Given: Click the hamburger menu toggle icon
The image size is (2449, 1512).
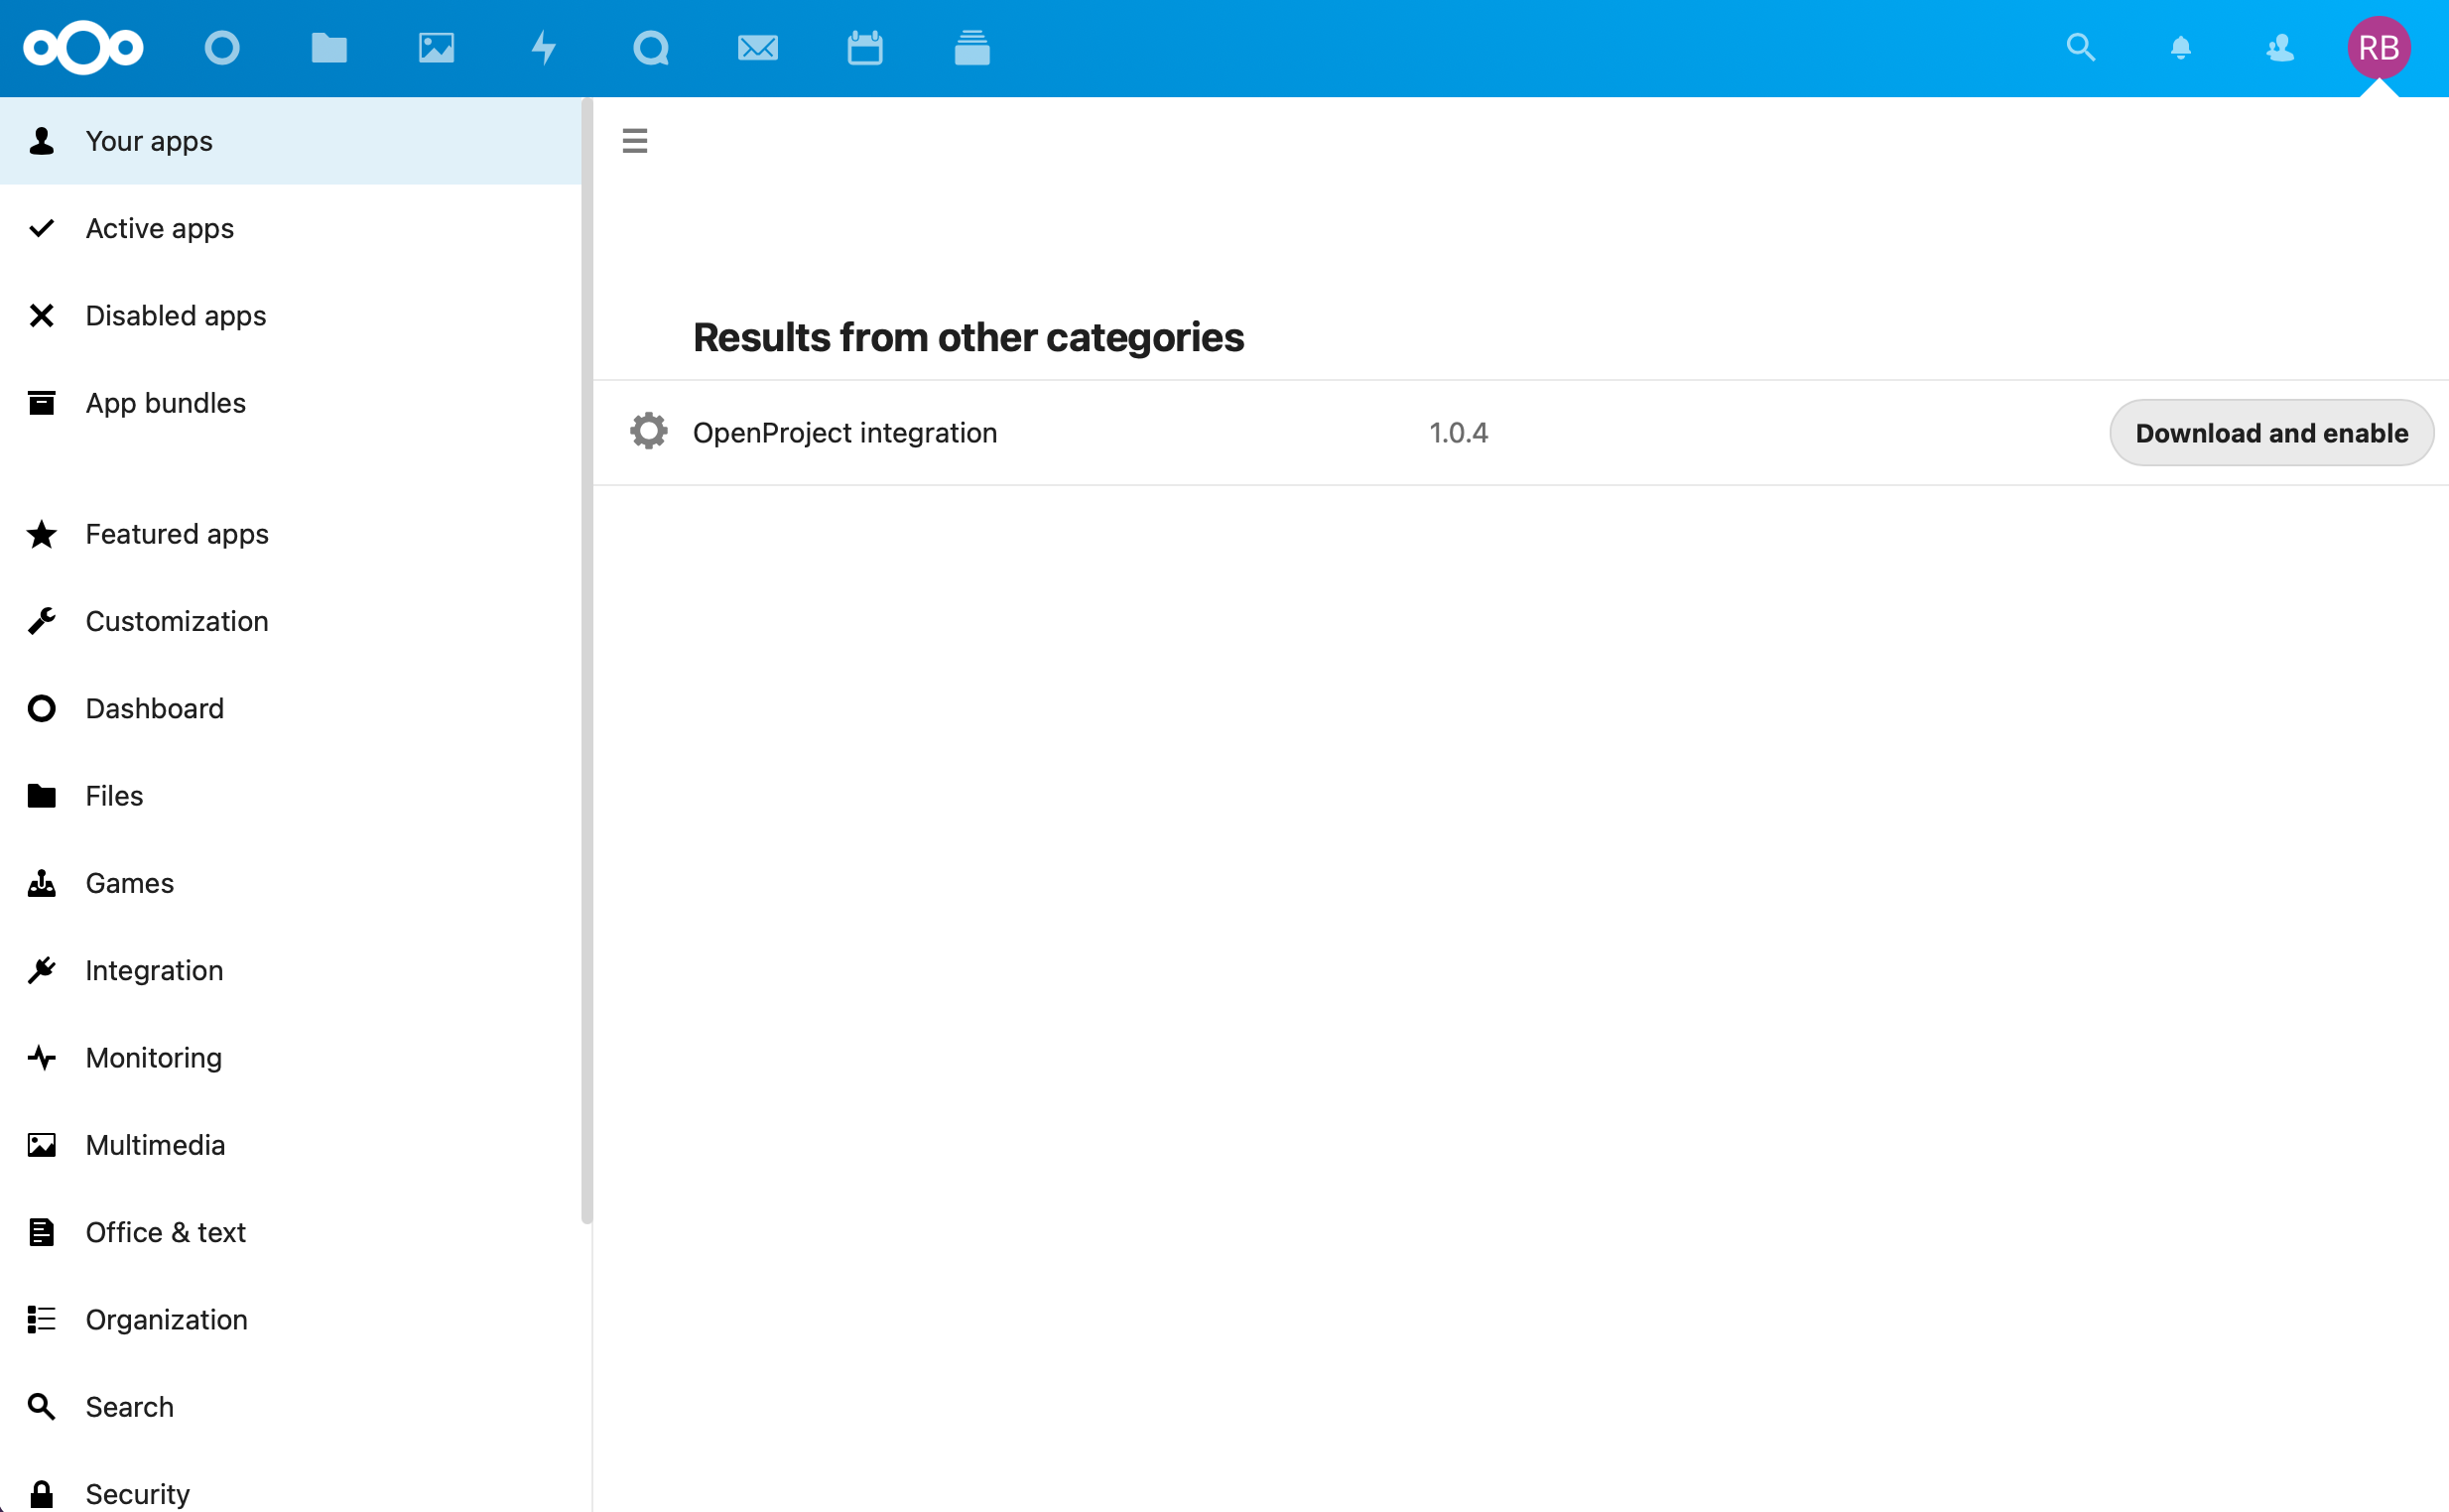Looking at the screenshot, I should pyautogui.click(x=637, y=140).
